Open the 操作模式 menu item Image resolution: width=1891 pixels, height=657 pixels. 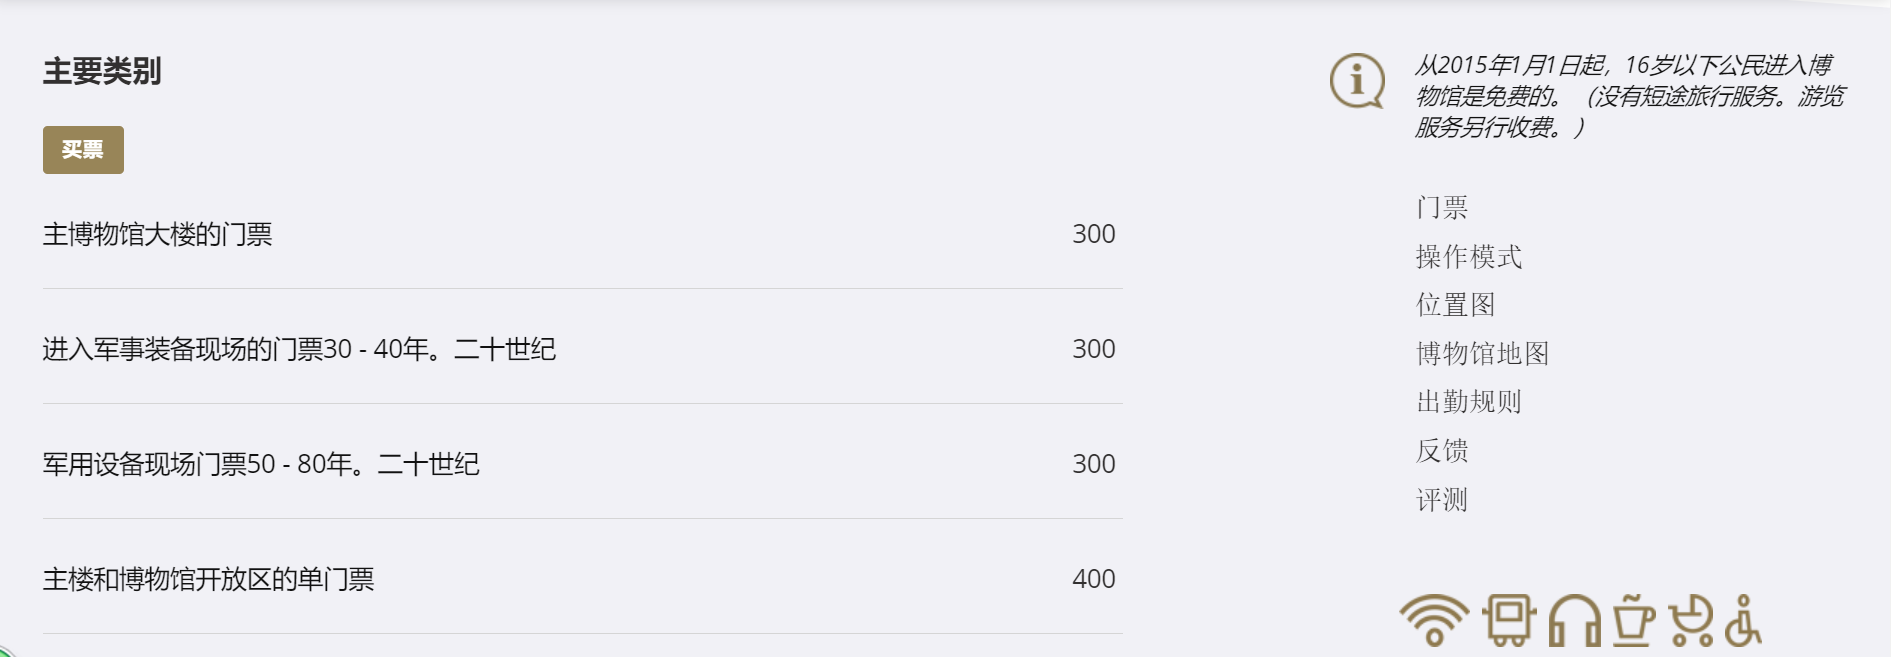[x=1468, y=257]
